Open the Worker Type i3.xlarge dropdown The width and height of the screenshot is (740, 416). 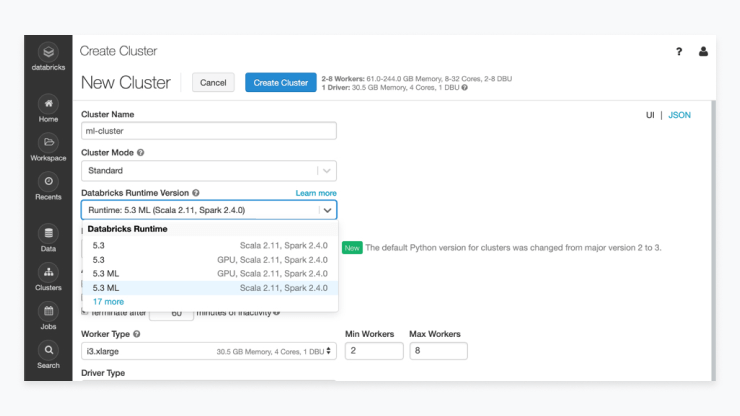[209, 351]
